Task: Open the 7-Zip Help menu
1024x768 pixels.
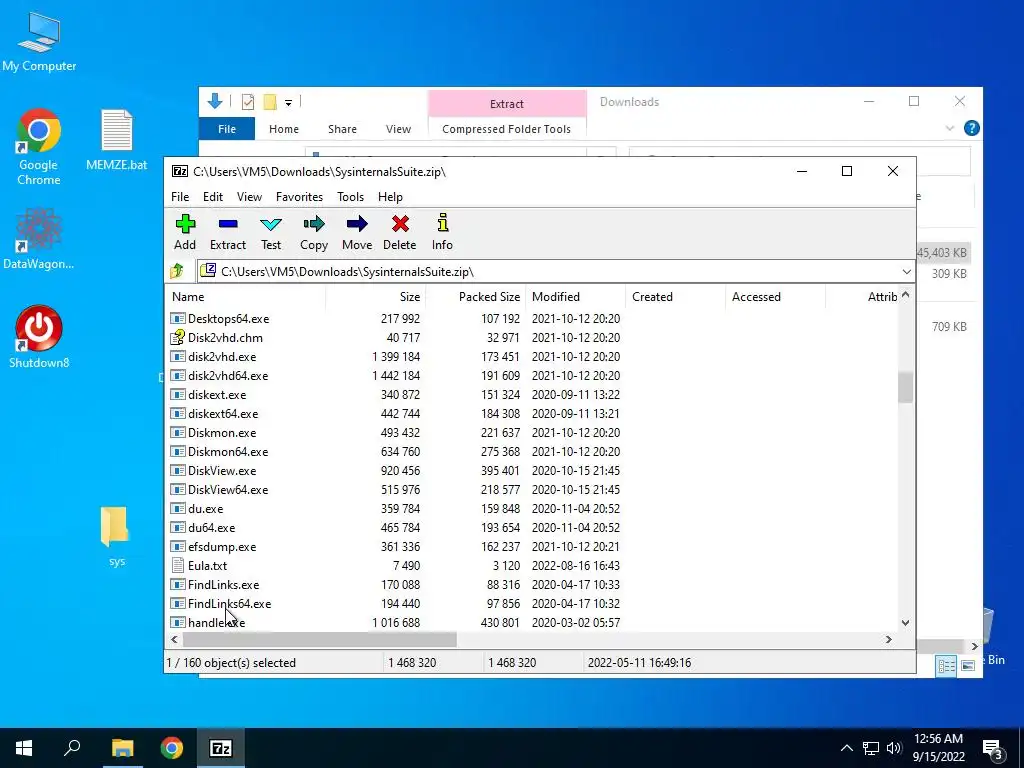Action: pyautogui.click(x=390, y=197)
